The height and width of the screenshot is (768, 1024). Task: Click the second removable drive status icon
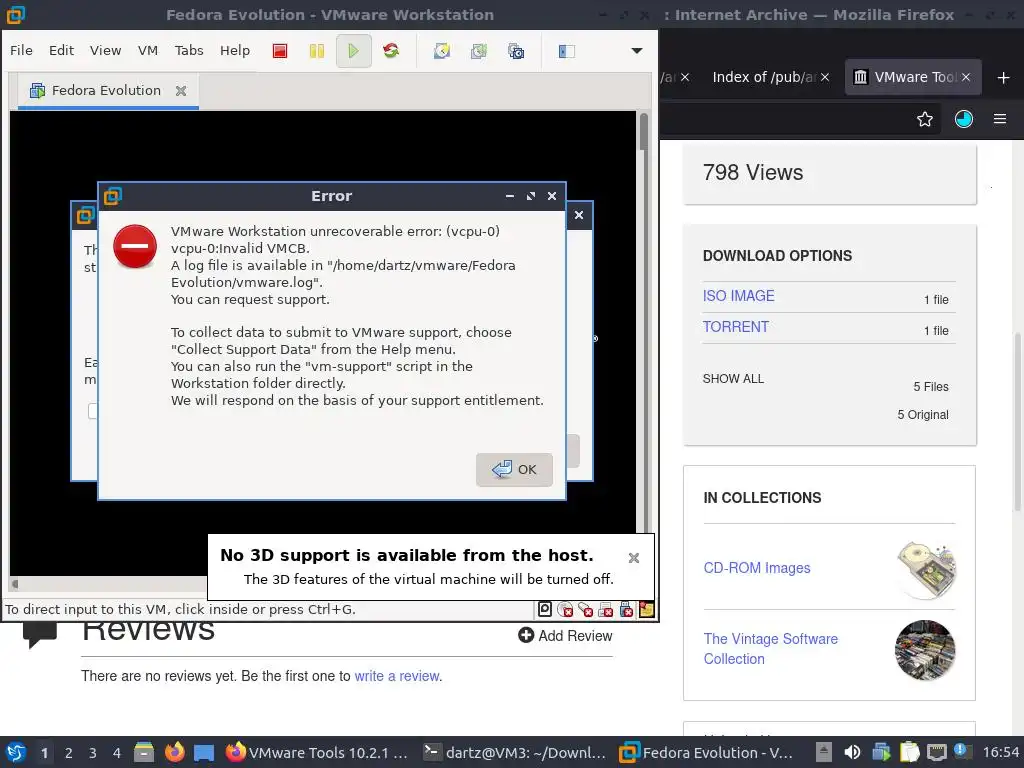click(x=586, y=609)
